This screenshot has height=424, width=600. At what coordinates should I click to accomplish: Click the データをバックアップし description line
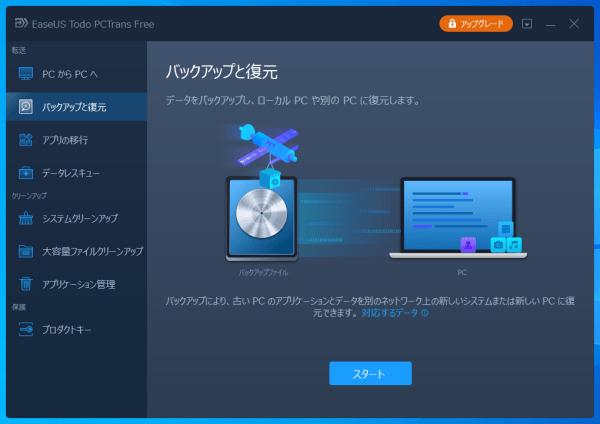click(x=293, y=101)
